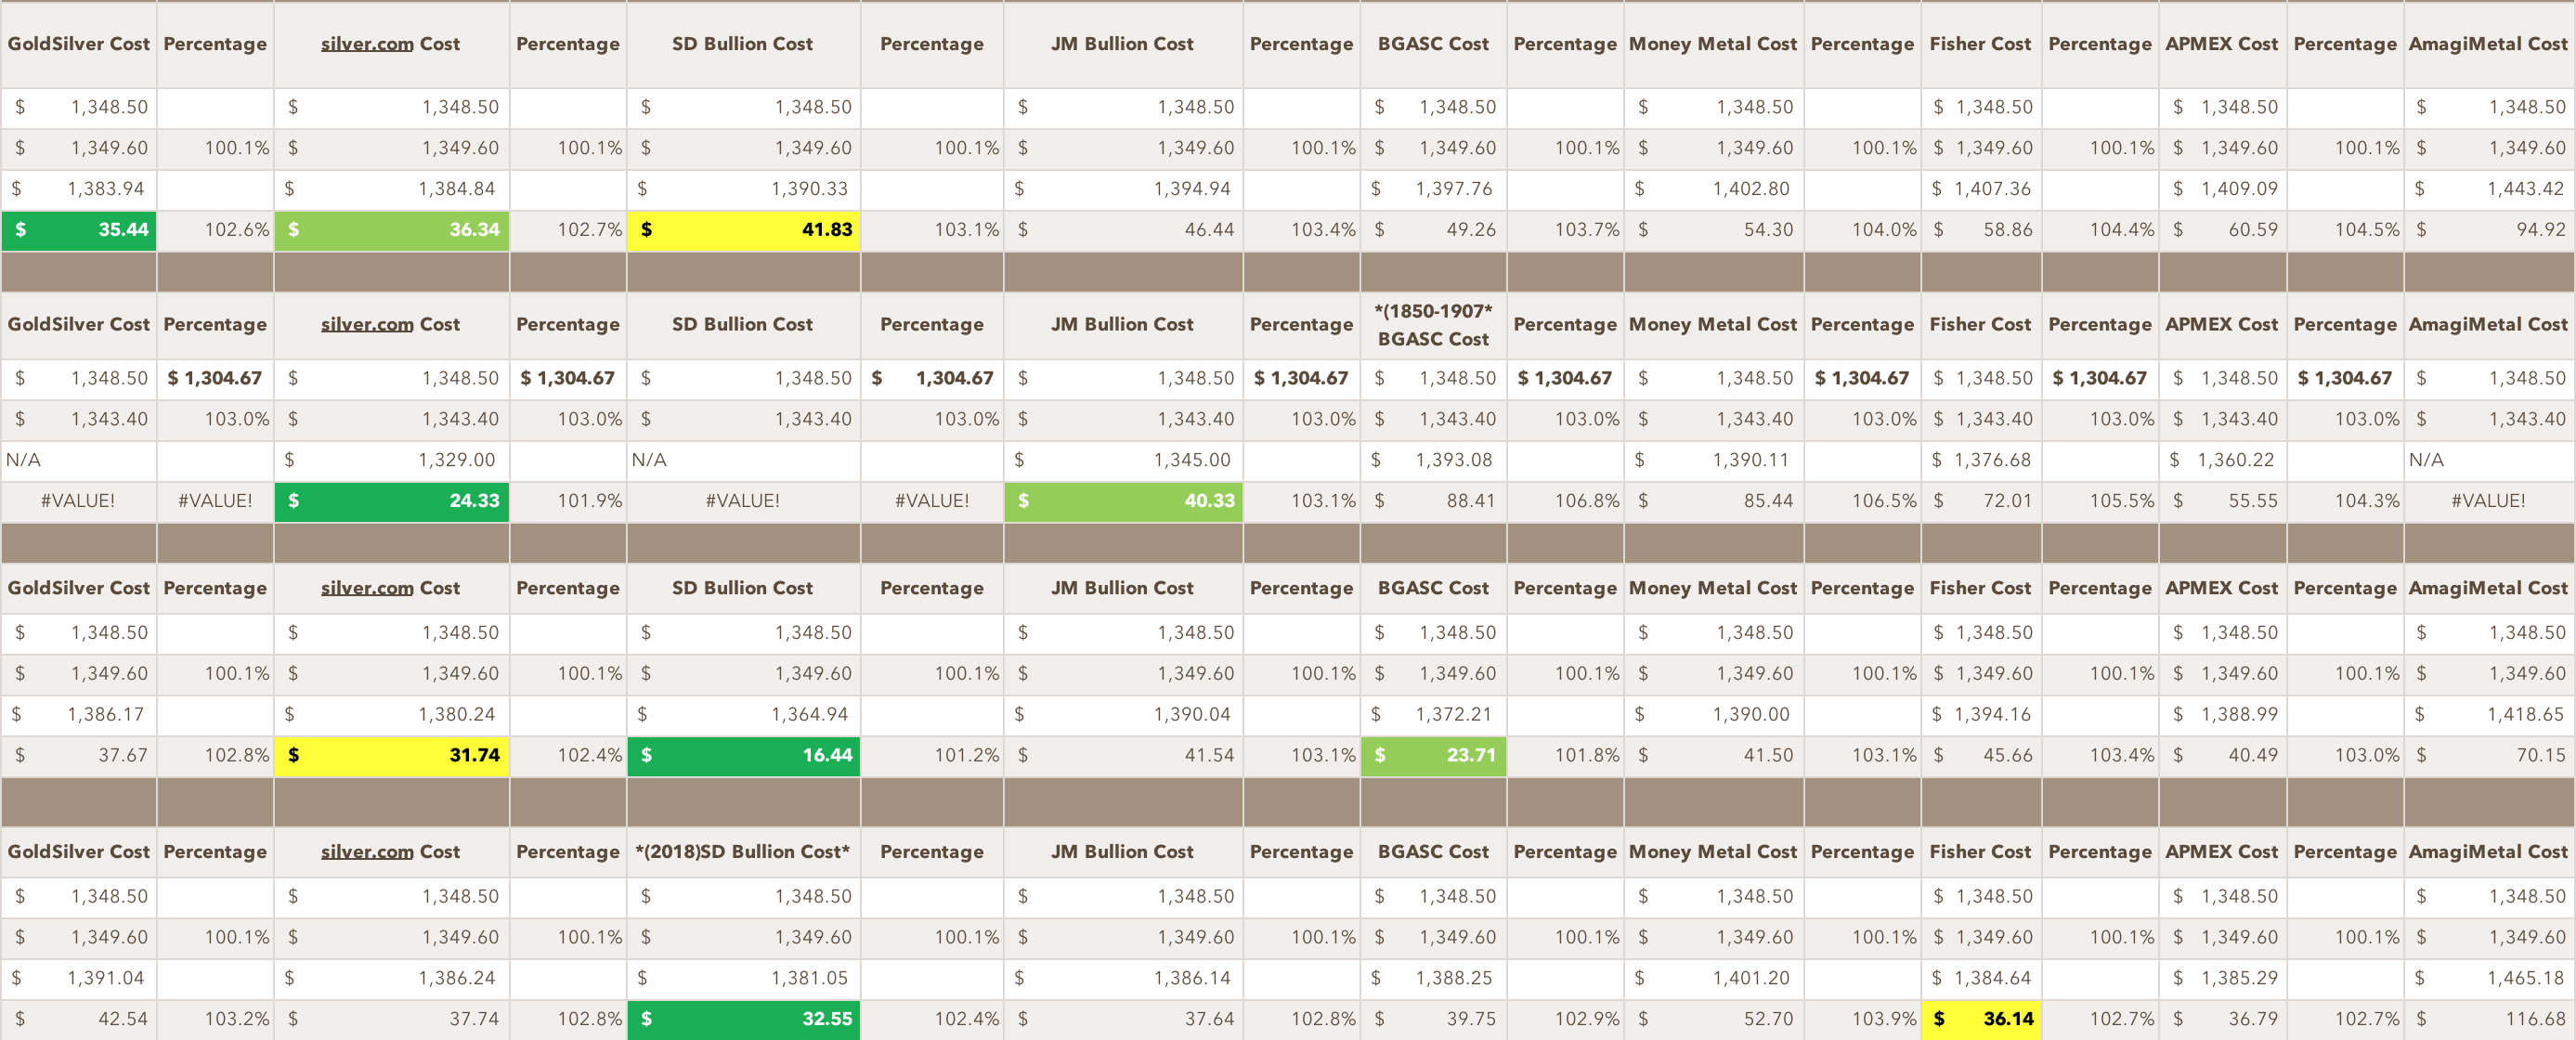Image resolution: width=2576 pixels, height=1040 pixels.
Task: Select the *(2018)SD Bullion Cost* header
Action: (744, 852)
